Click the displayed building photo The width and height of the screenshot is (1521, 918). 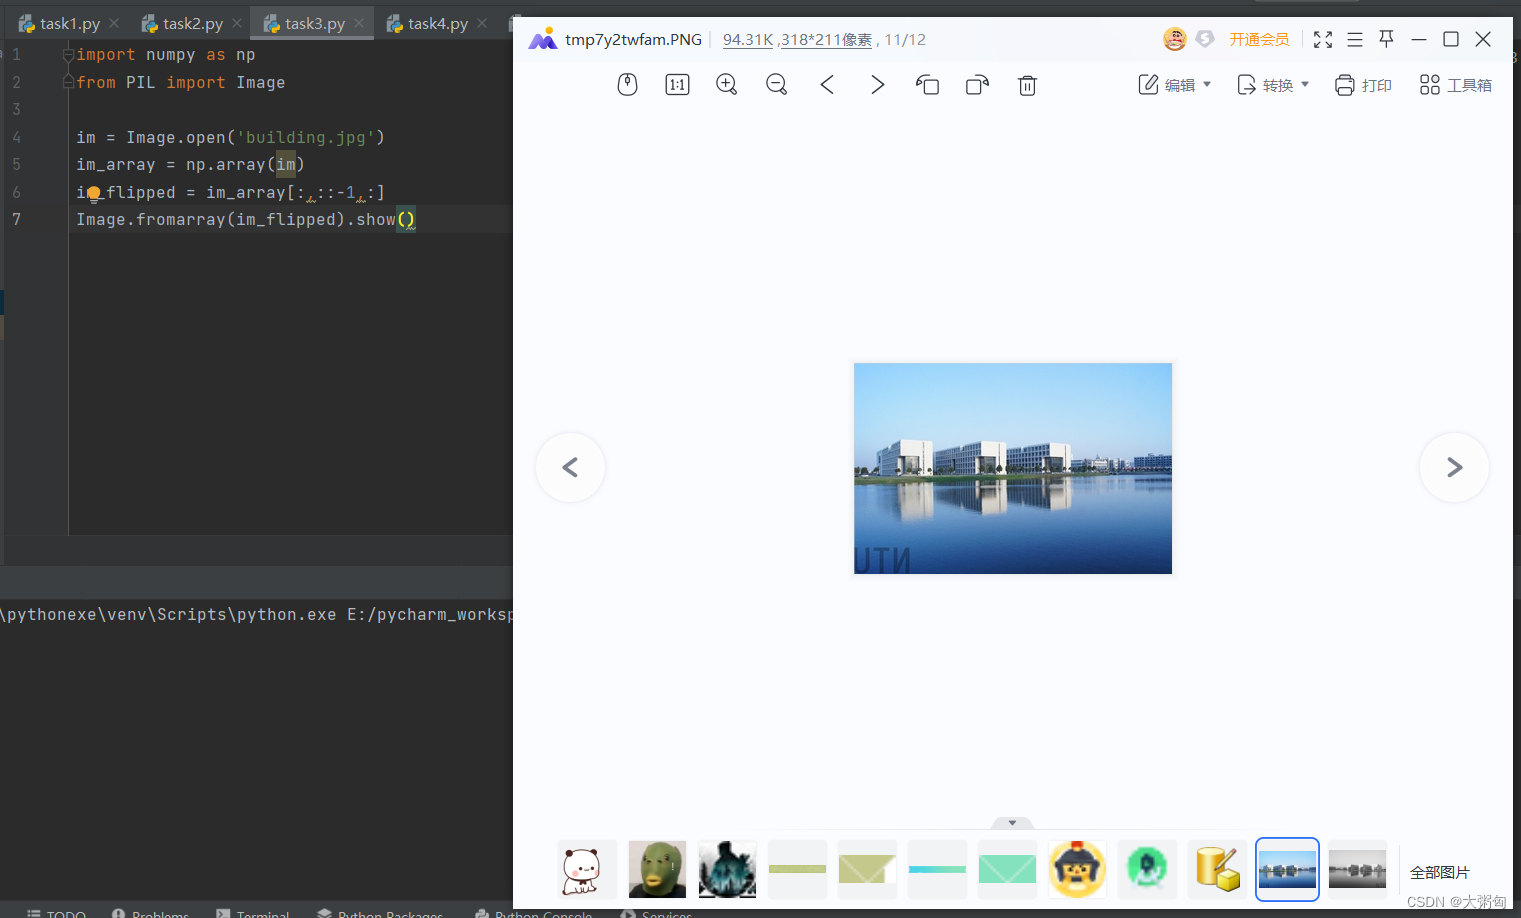(x=1012, y=468)
